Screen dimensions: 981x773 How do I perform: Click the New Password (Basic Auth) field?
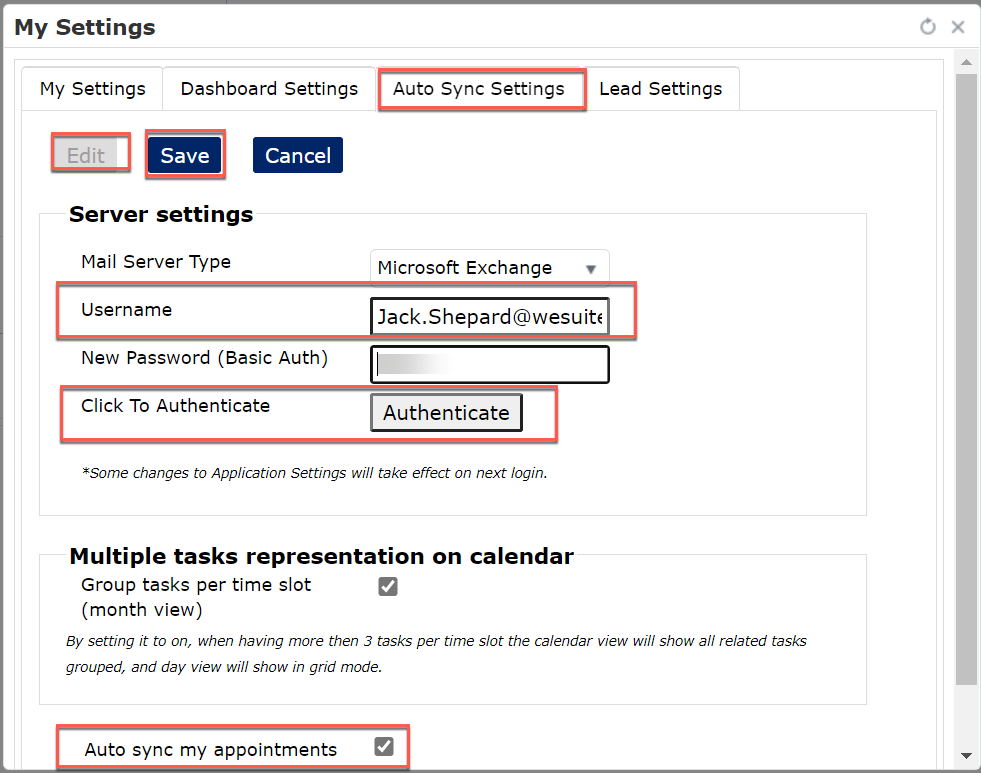pos(490,364)
